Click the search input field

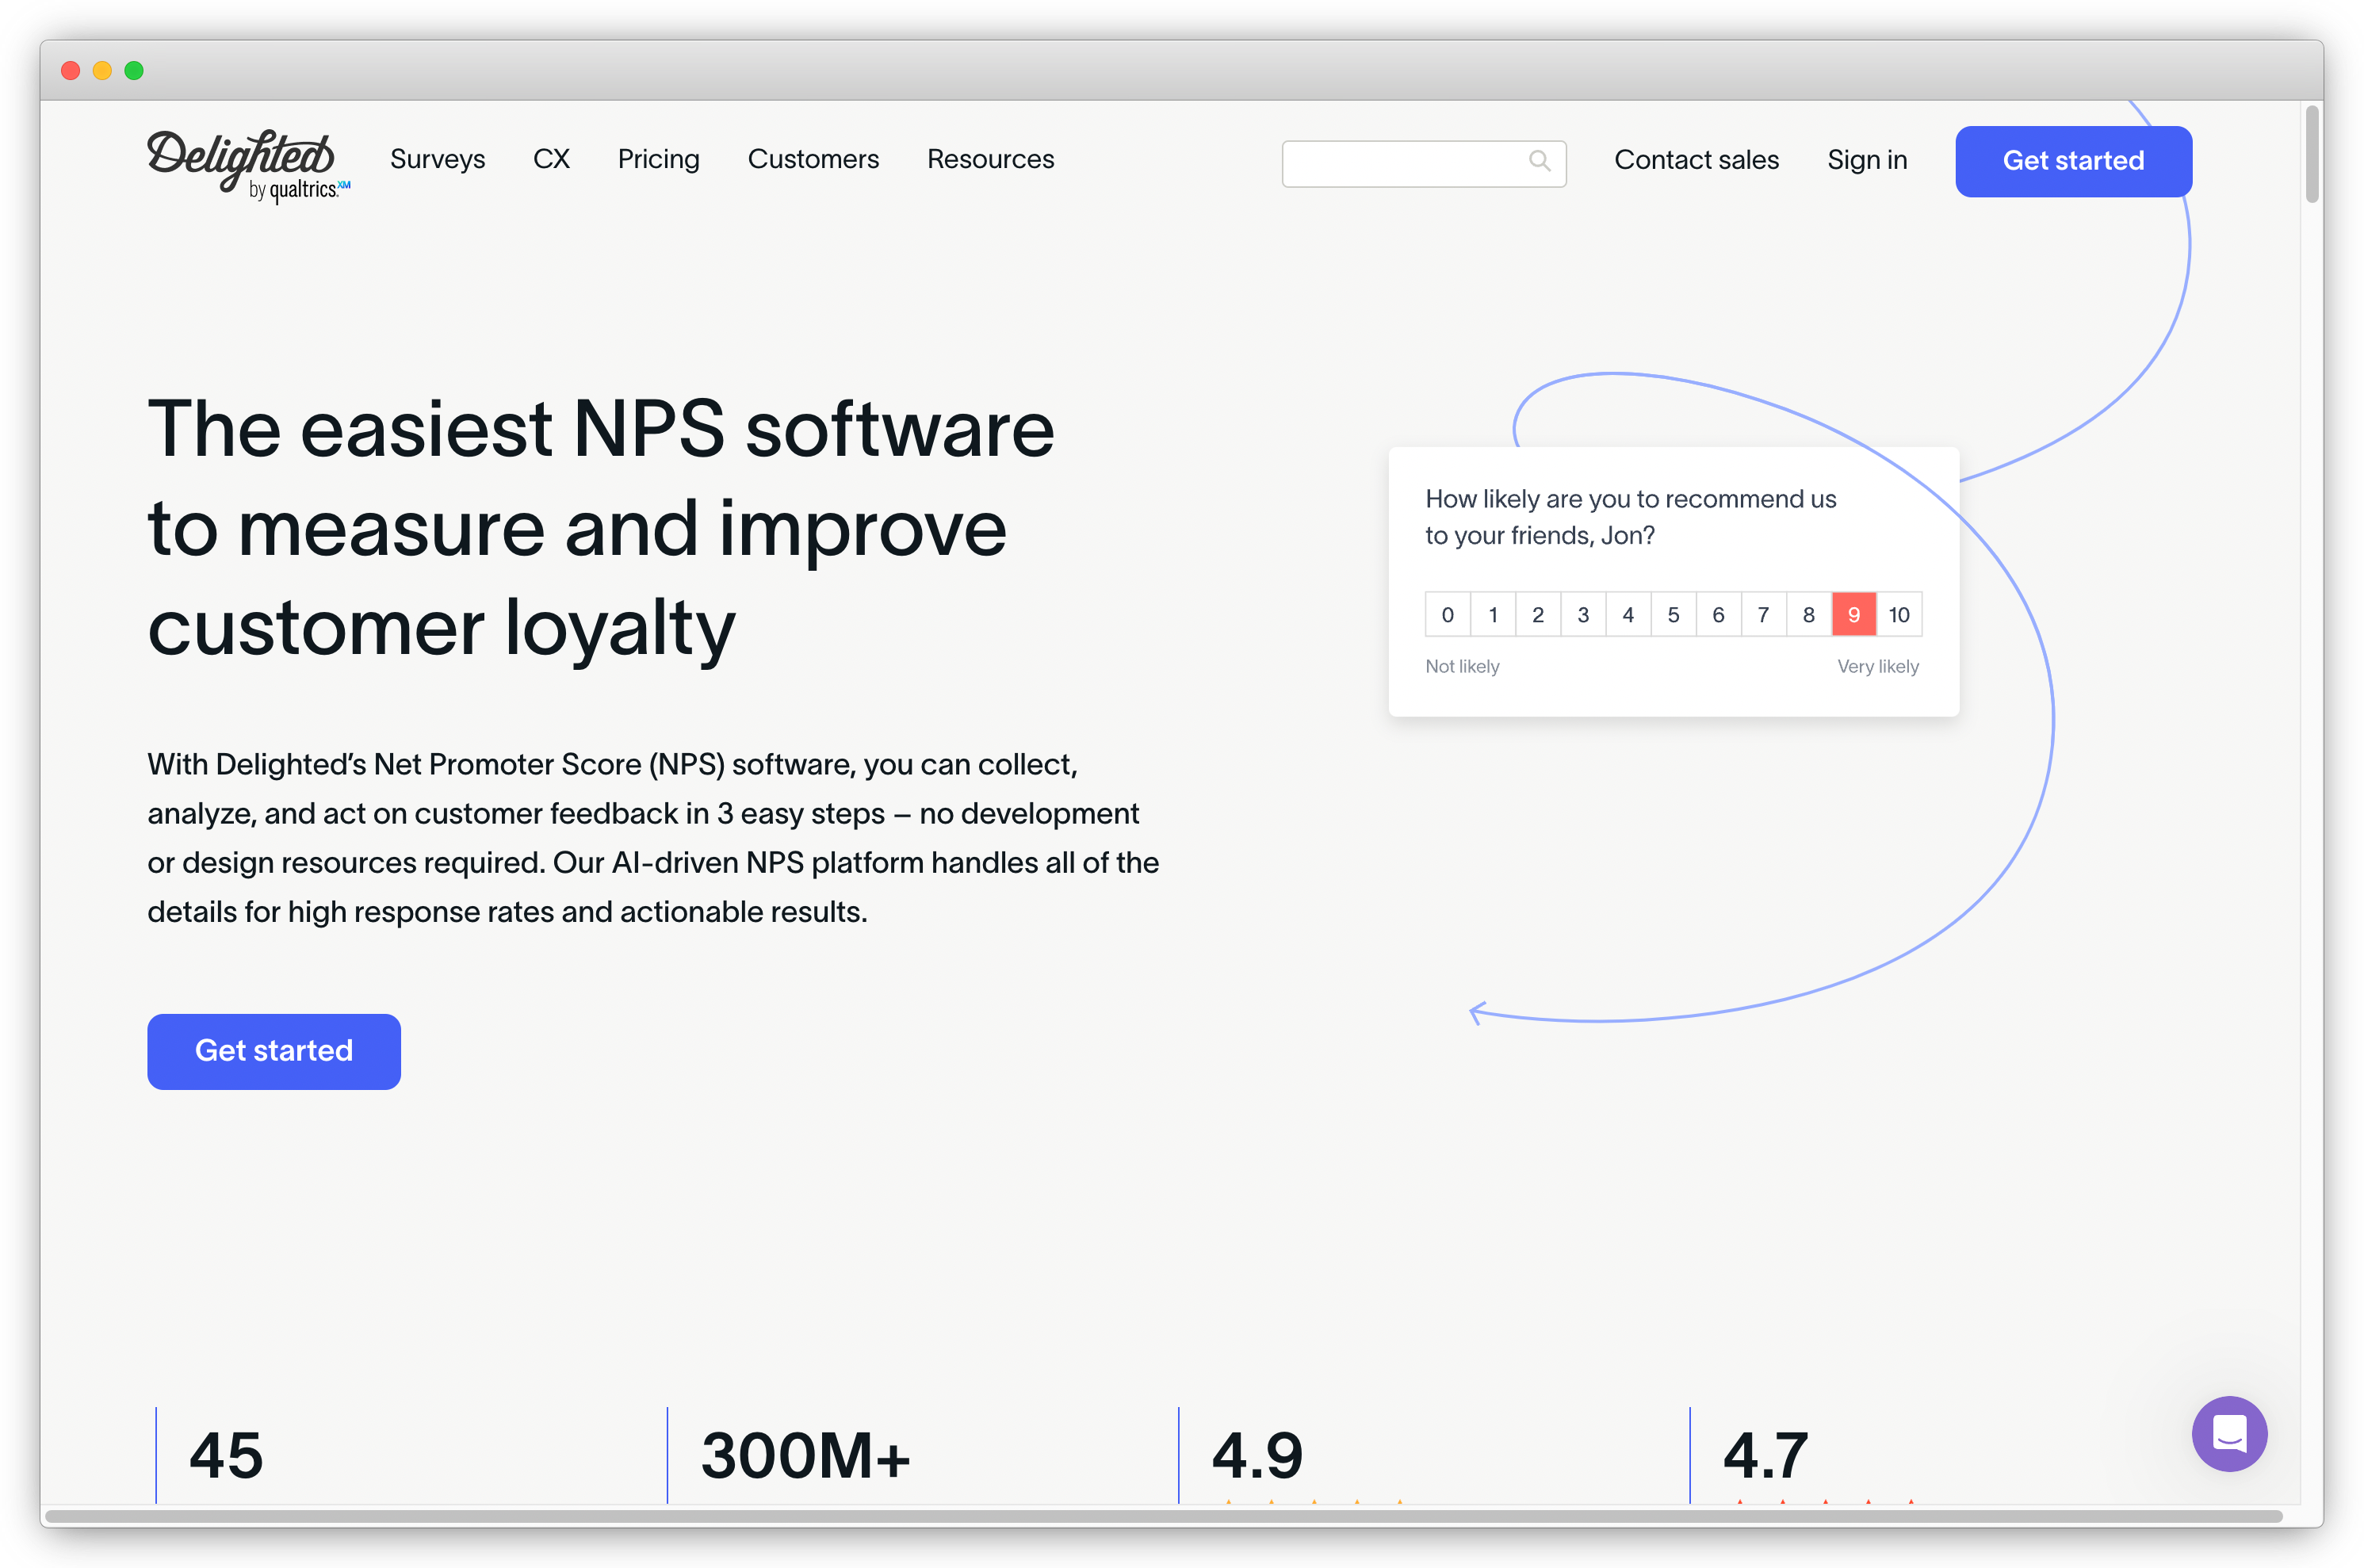[x=1416, y=159]
